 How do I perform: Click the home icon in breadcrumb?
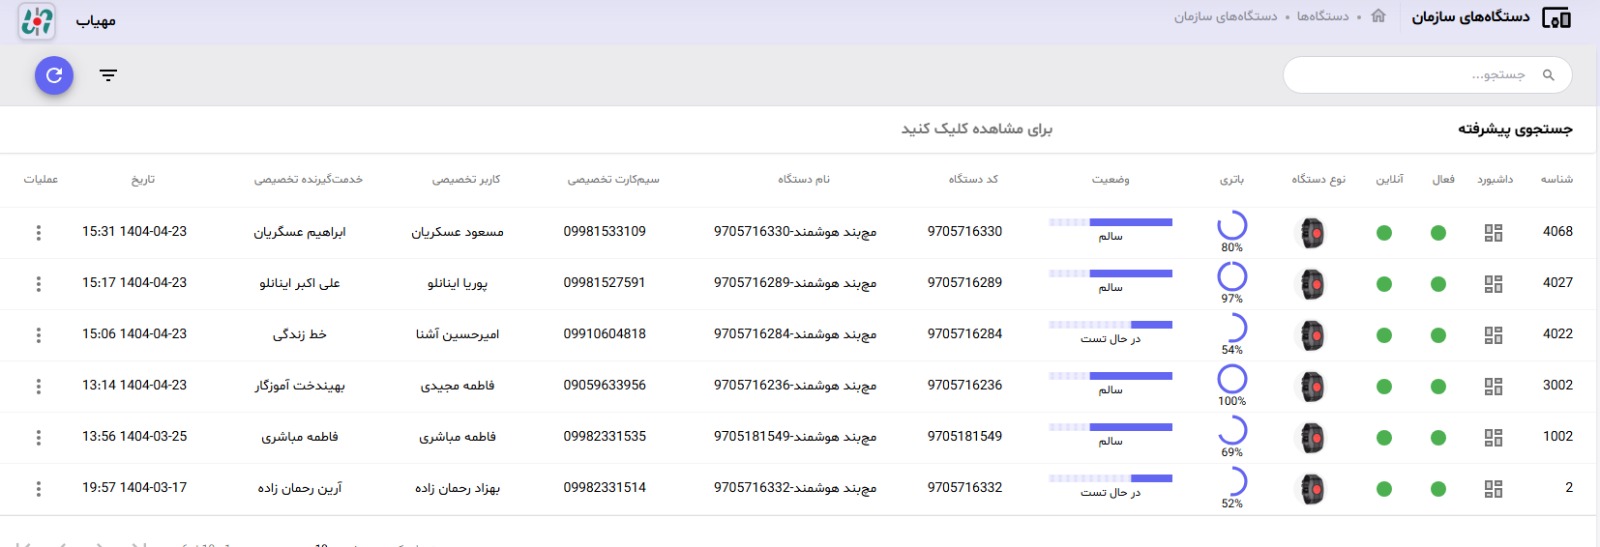1378,16
